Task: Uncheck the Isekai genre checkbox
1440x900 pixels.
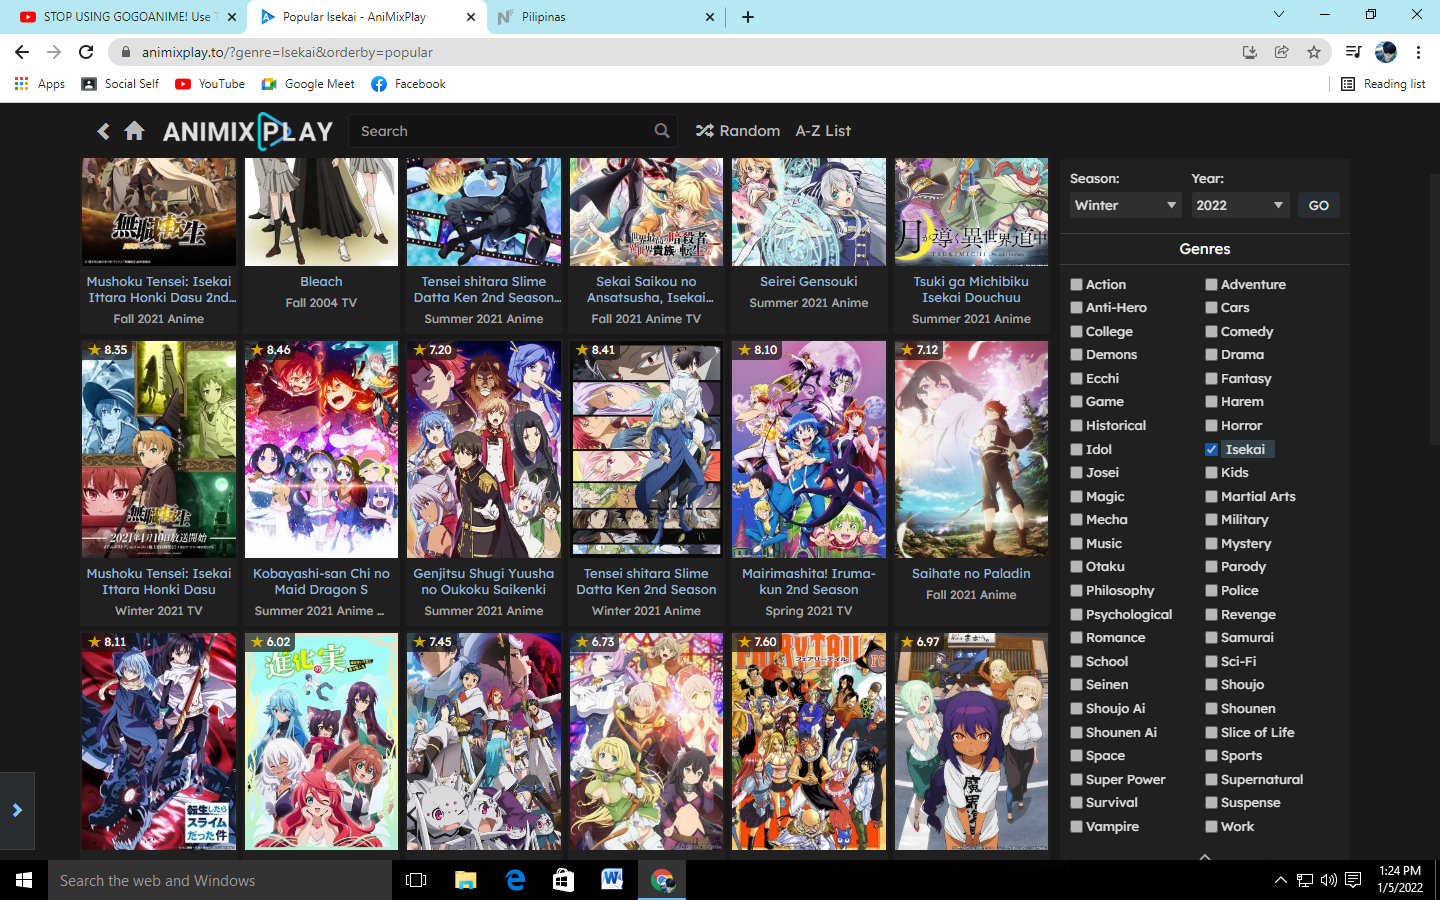Action: point(1211,450)
